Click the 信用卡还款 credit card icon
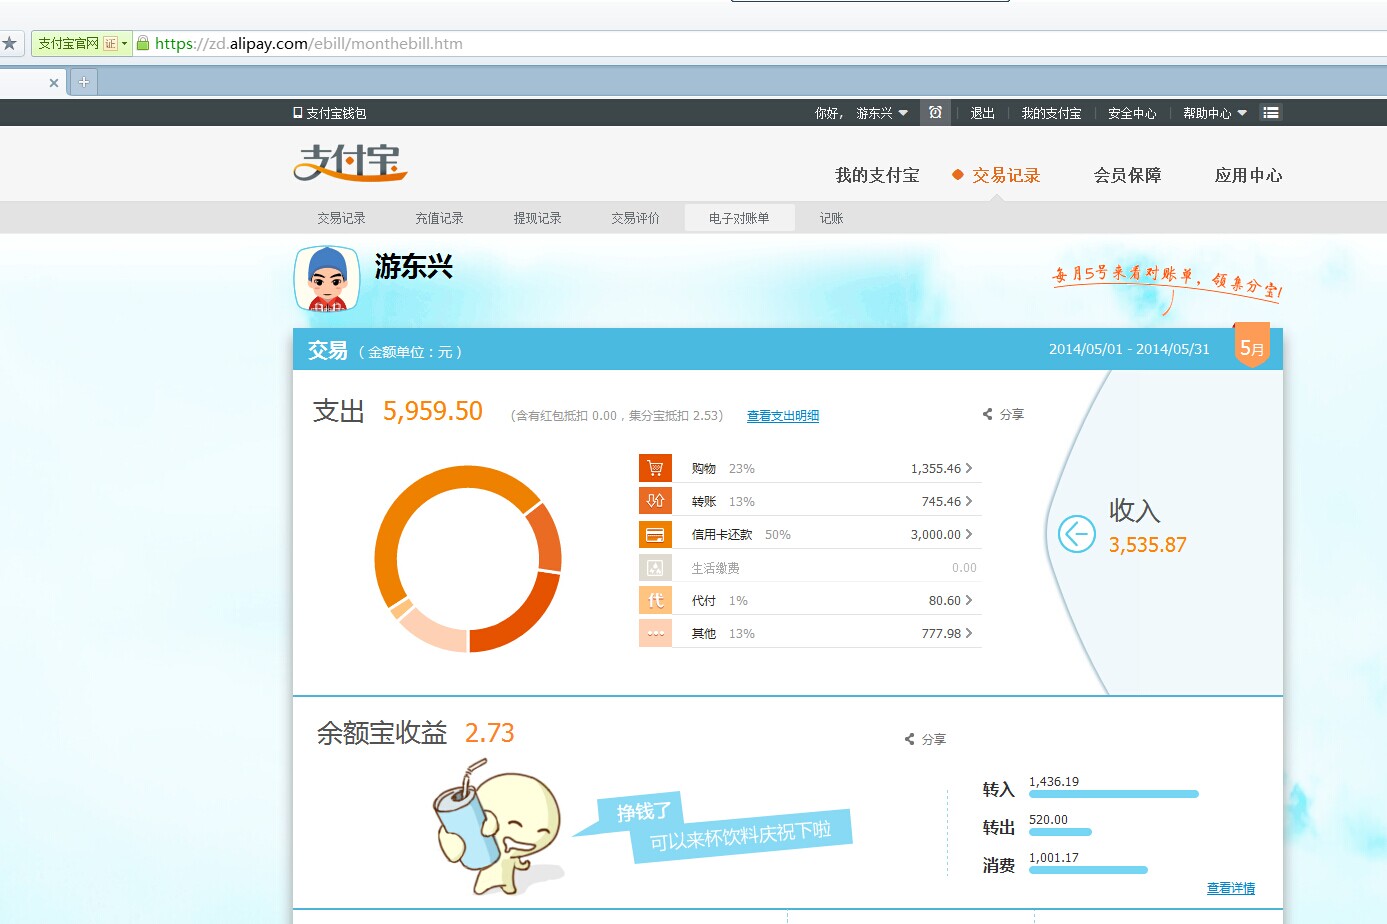Viewport: 1387px width, 924px height. click(x=655, y=534)
